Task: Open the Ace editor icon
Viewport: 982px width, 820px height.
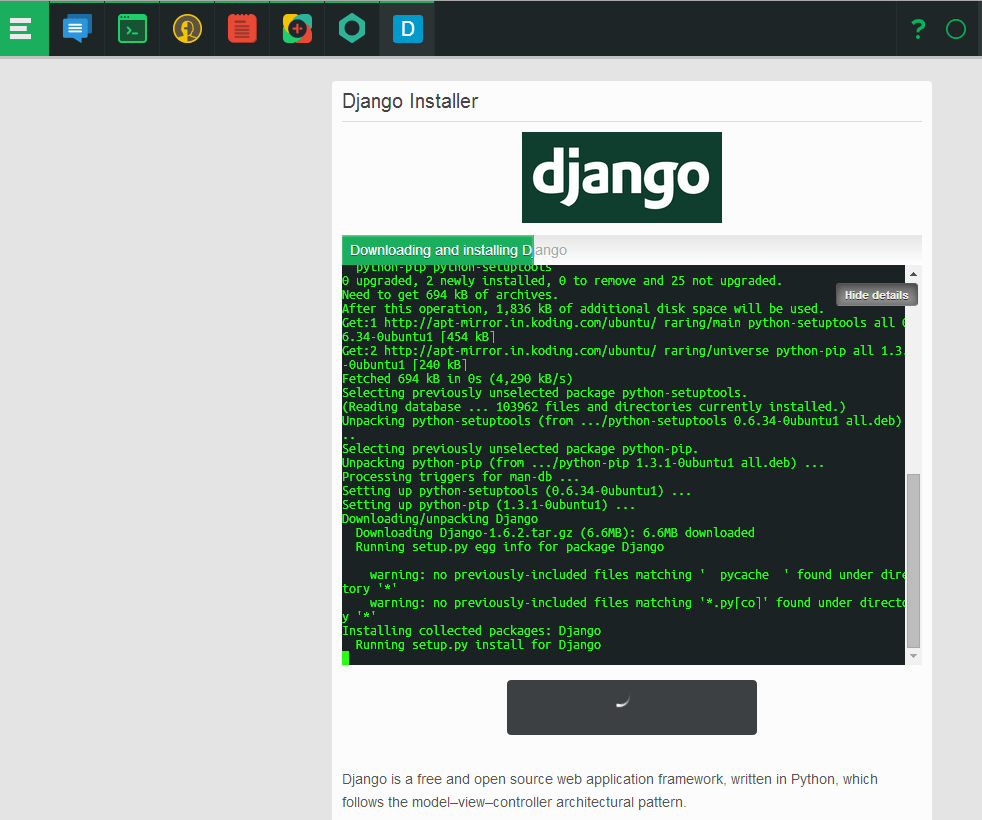Action: 241,28
